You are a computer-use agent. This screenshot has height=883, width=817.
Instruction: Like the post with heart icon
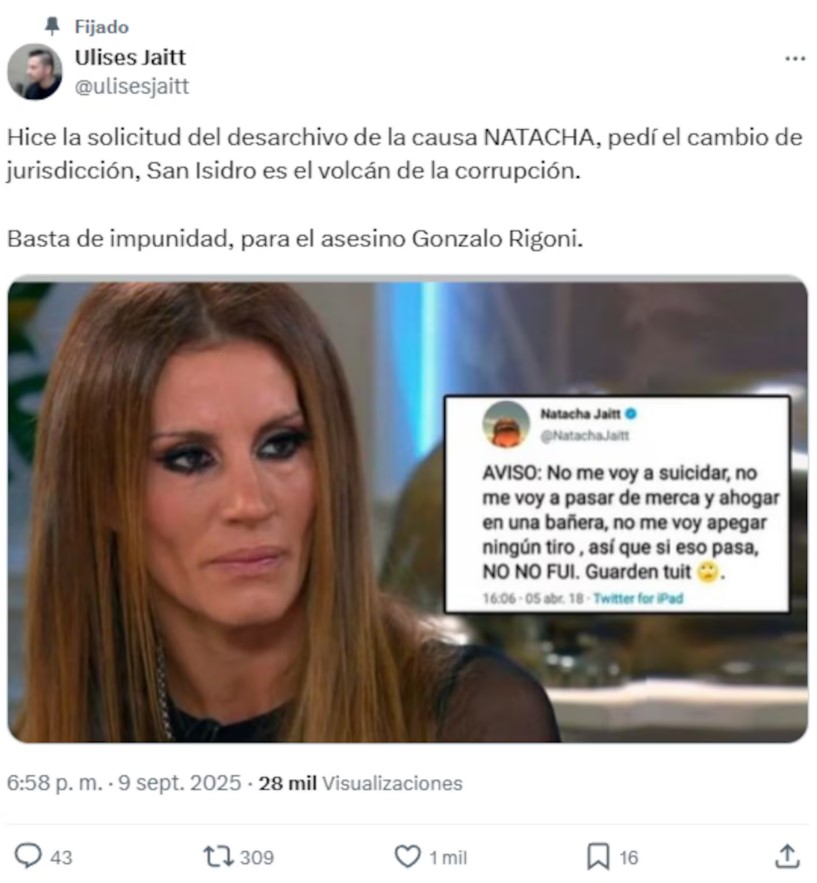coord(408,857)
